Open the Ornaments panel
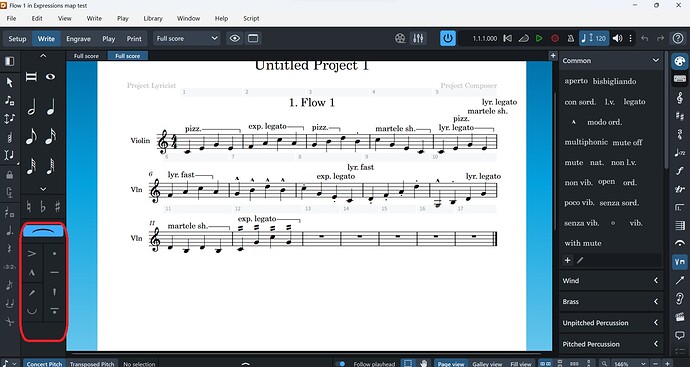 (x=680, y=189)
